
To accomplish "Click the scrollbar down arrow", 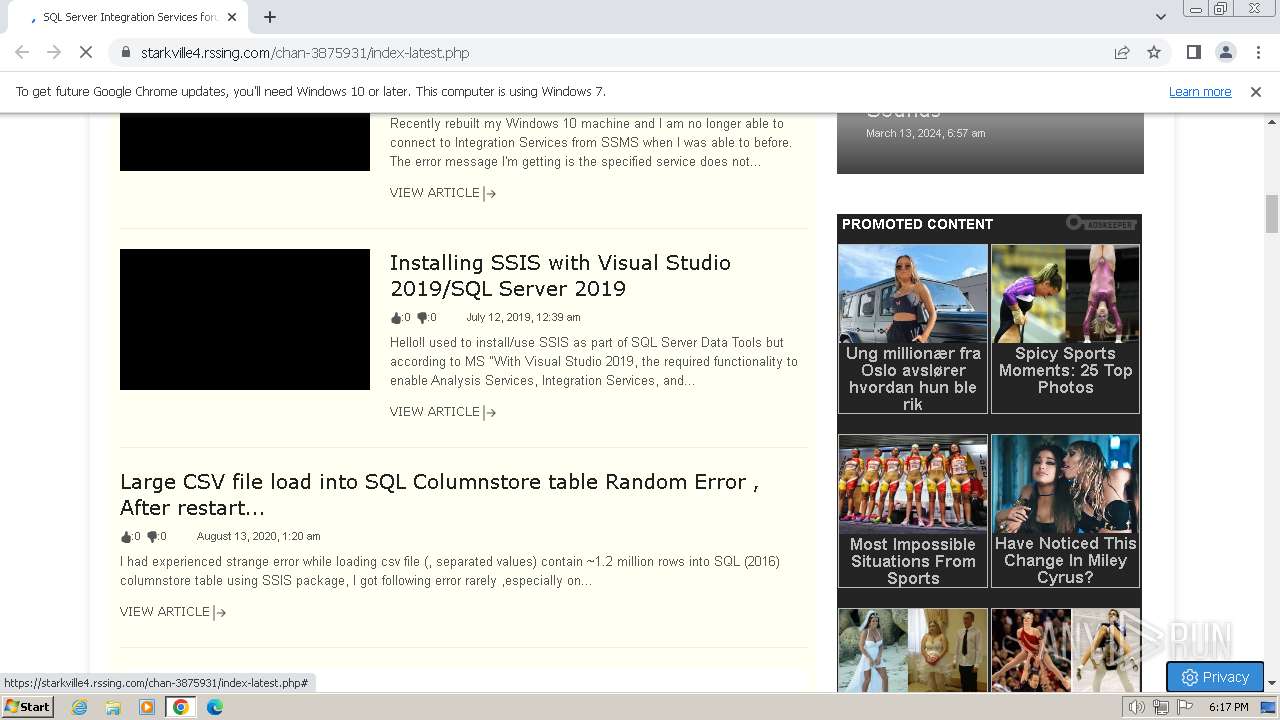I will point(1272,683).
